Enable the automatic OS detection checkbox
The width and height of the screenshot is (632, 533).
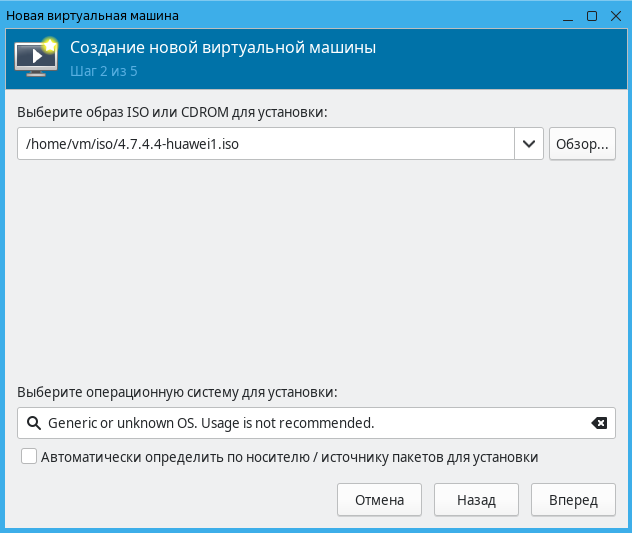click(29, 457)
